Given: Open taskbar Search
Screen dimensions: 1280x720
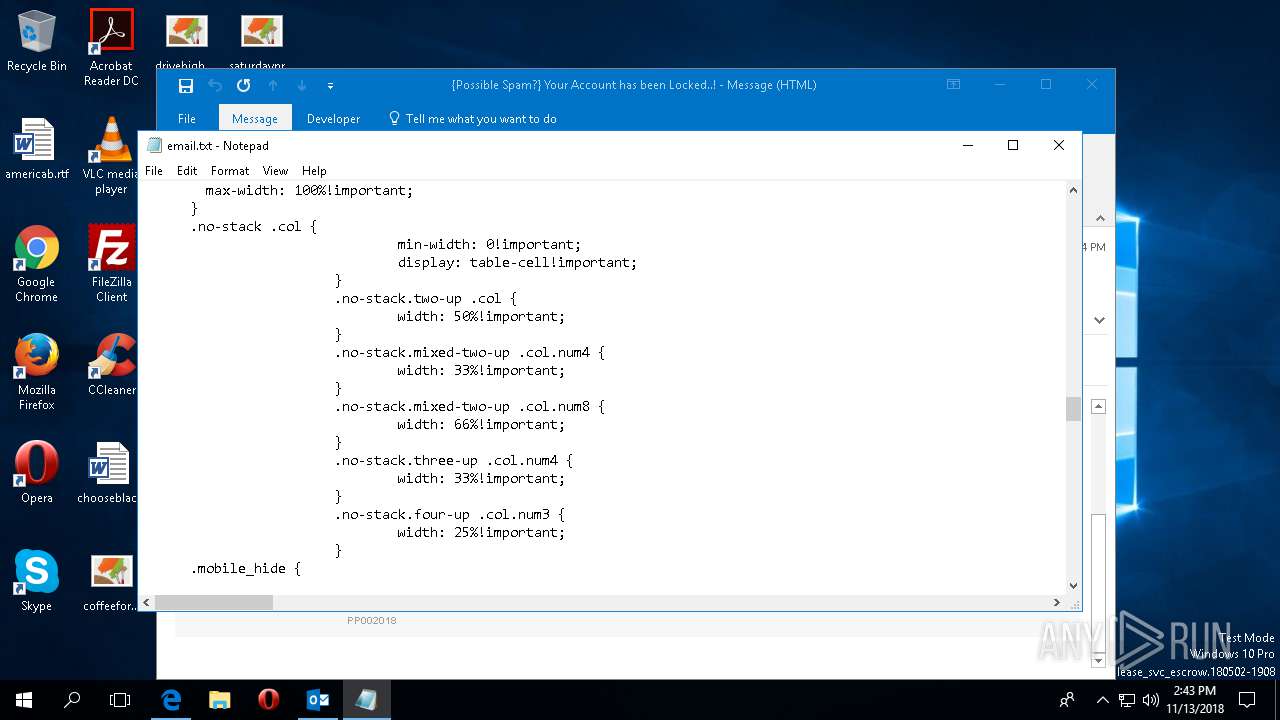Looking at the screenshot, I should pos(72,700).
